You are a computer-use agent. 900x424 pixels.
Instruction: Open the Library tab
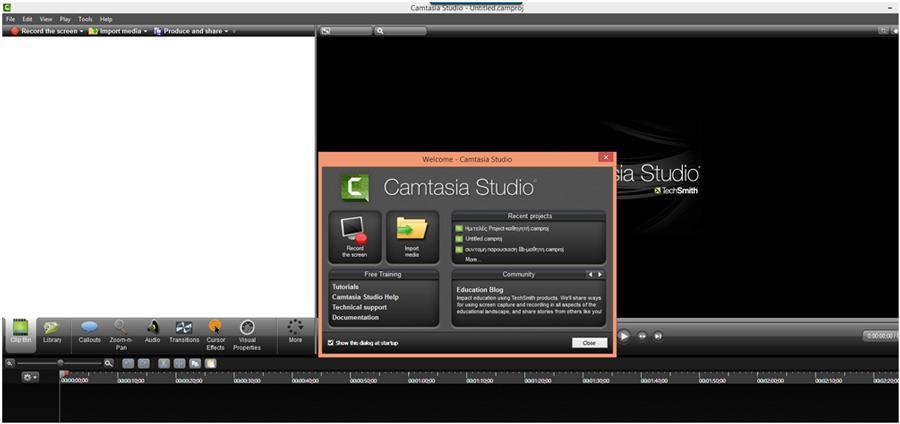pyautogui.click(x=52, y=332)
